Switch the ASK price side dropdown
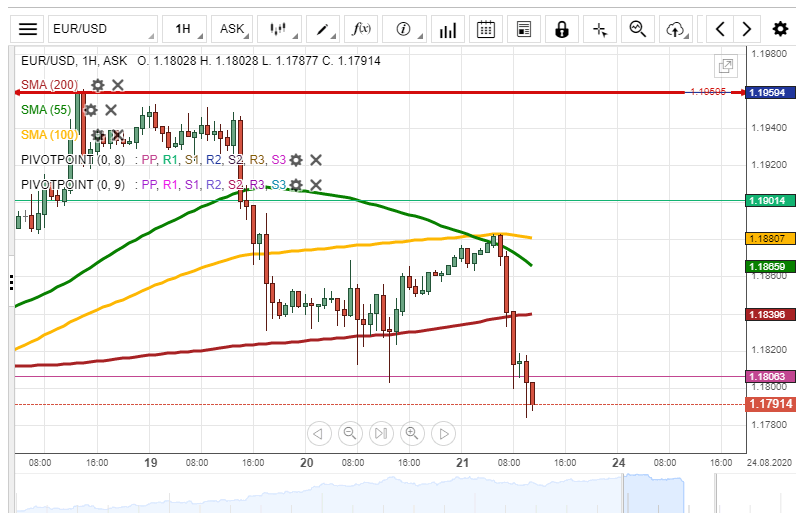This screenshot has width=802, height=520. (x=232, y=29)
